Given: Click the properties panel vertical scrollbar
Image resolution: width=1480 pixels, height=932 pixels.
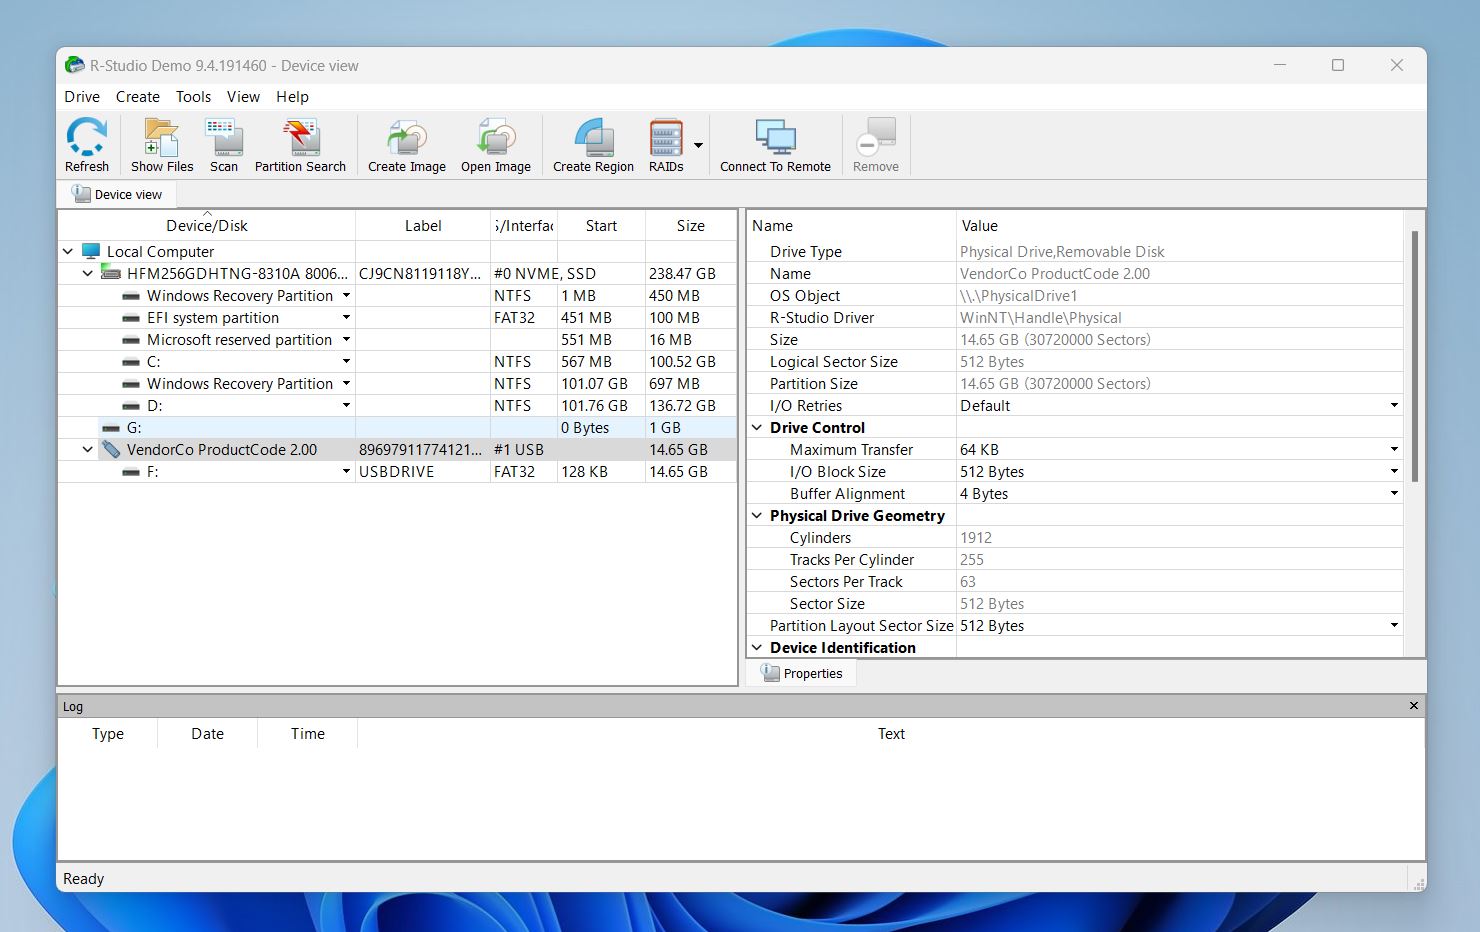Looking at the screenshot, I should (1414, 356).
